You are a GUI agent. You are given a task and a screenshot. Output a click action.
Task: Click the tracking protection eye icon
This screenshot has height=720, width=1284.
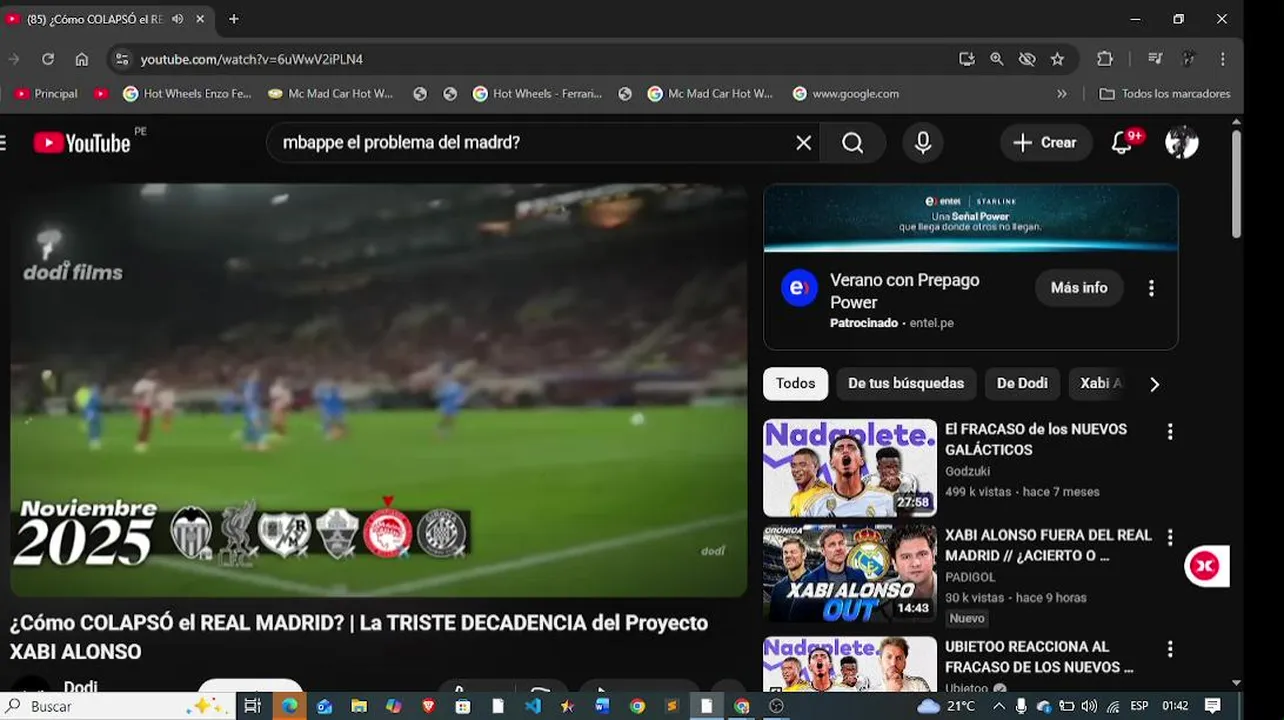1027,59
